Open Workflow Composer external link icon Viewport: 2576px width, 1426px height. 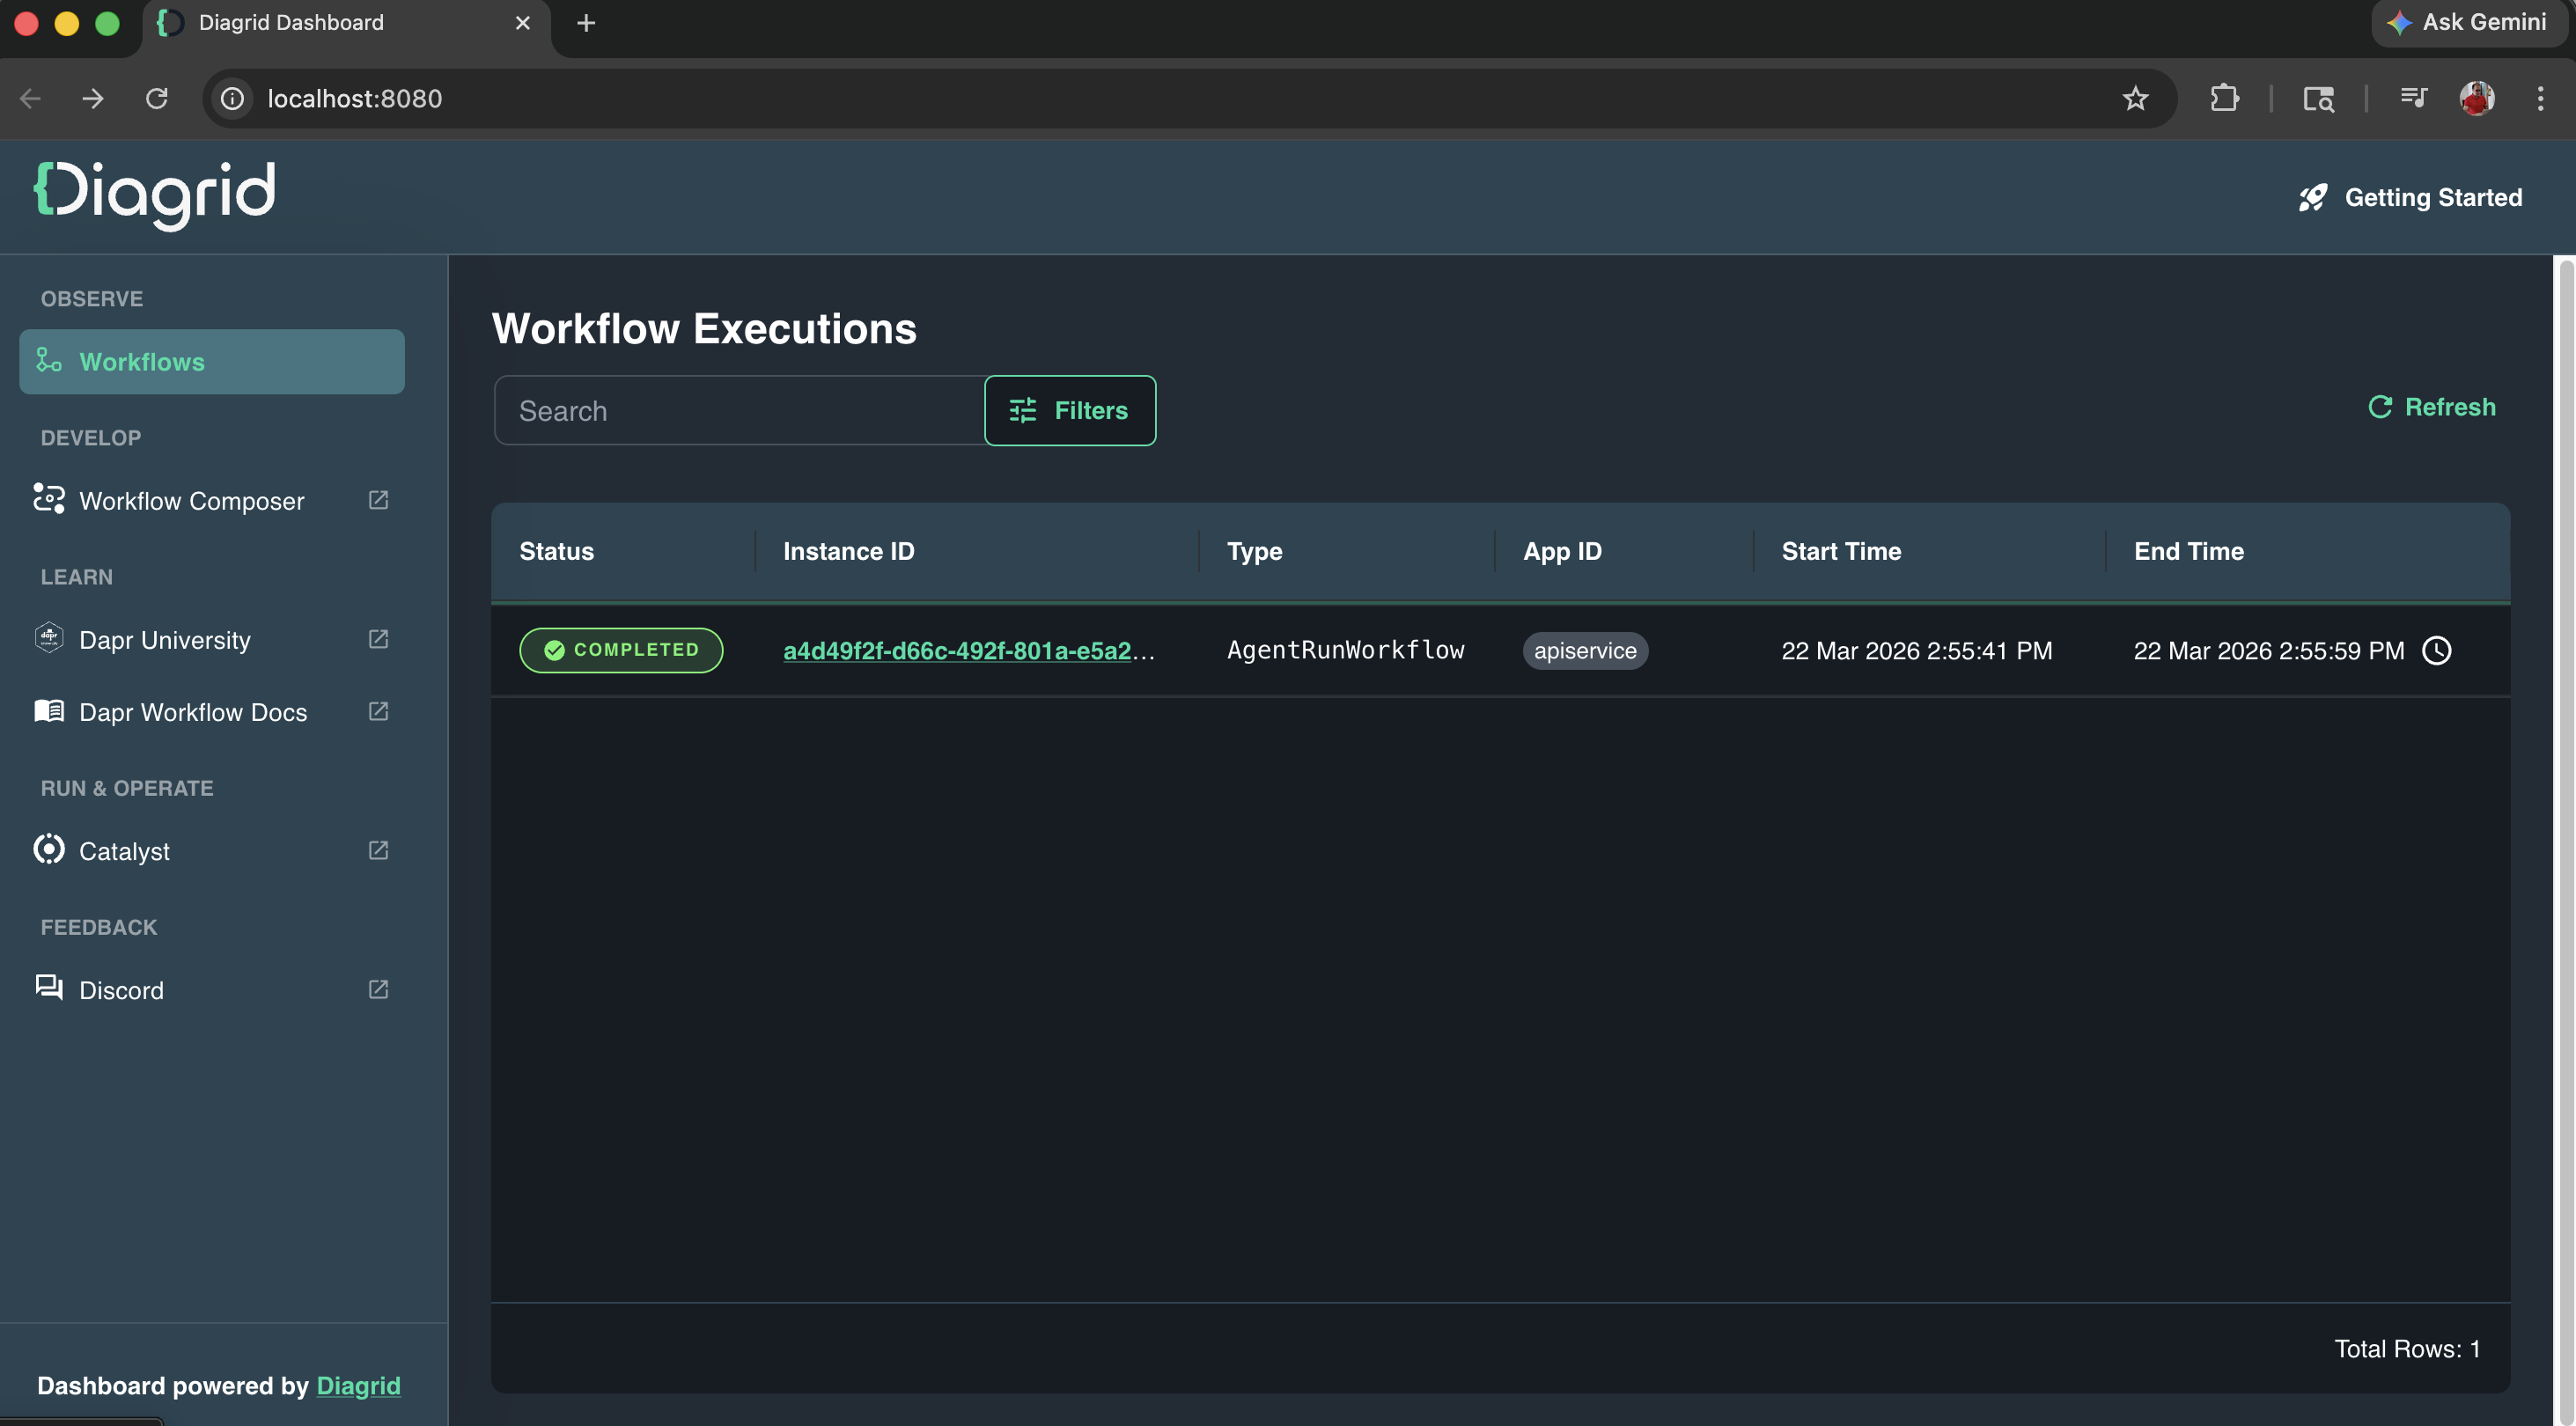[x=378, y=500]
